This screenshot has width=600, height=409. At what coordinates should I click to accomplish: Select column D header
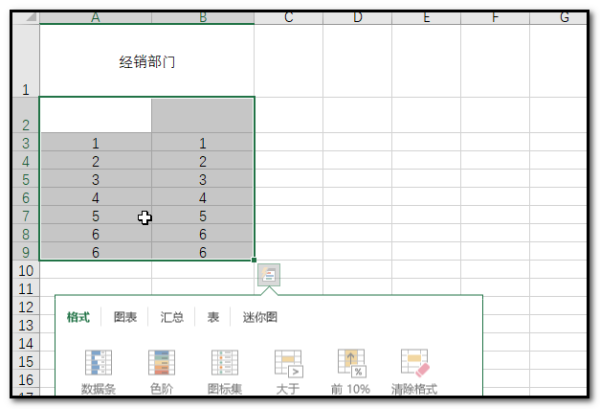click(357, 18)
